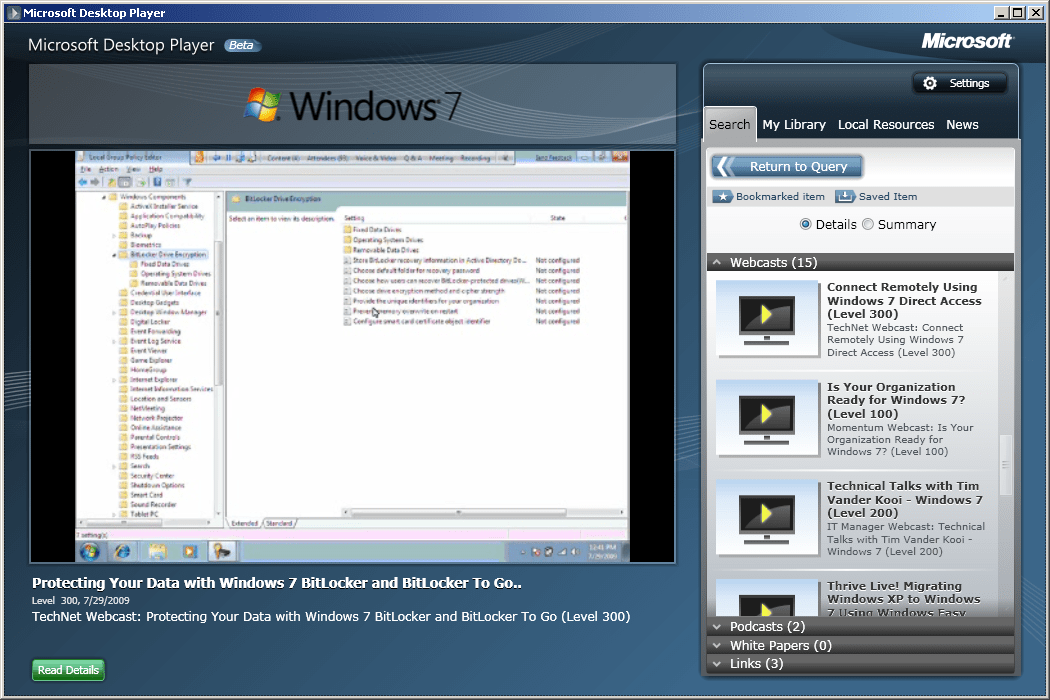Viewport: 1050px width, 700px height.
Task: Expand the Links (3) section
Action: point(860,664)
